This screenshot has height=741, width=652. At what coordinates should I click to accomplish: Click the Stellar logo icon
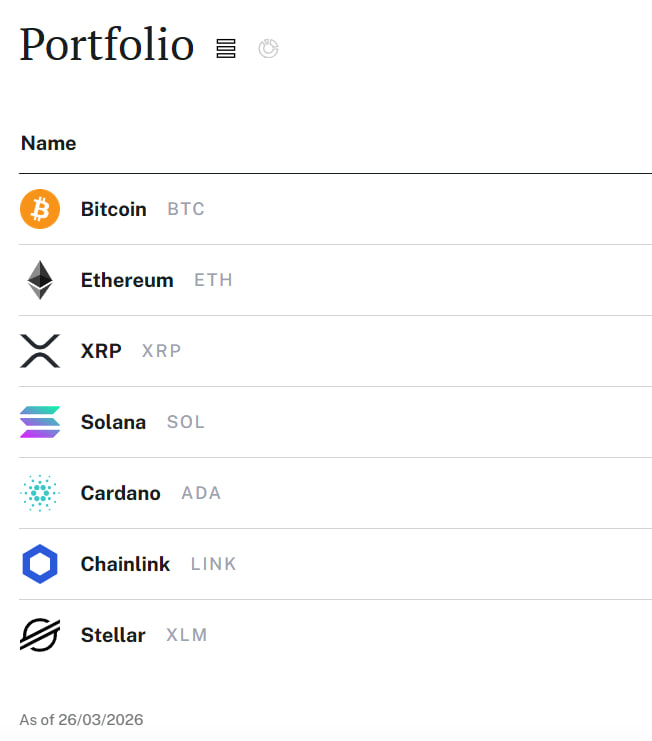40,635
